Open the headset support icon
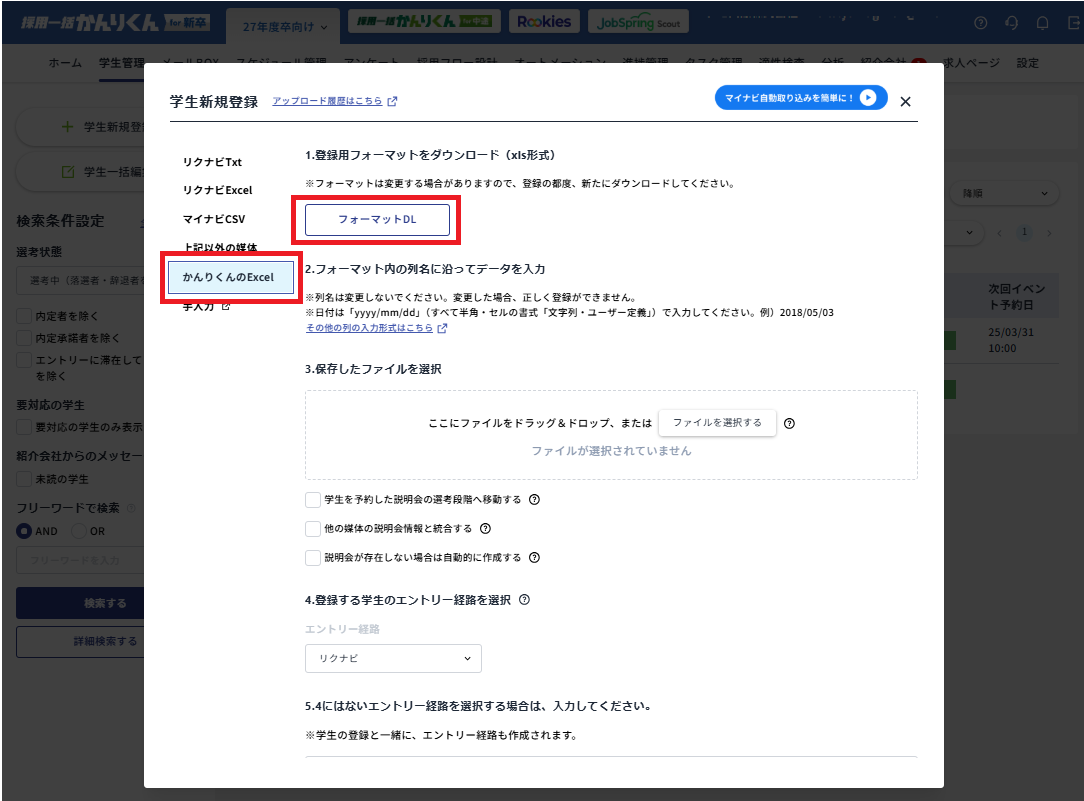The image size is (1084, 801). (x=1011, y=22)
